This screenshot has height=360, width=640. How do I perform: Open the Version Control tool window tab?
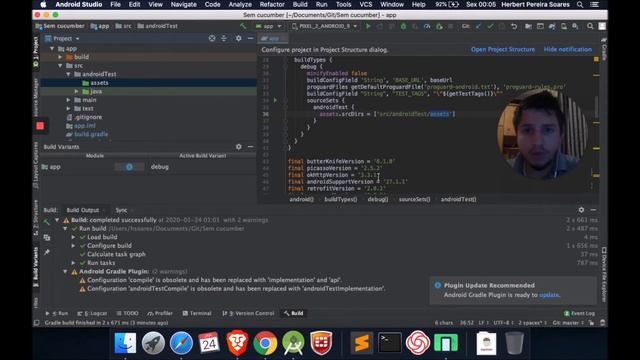pos(248,313)
